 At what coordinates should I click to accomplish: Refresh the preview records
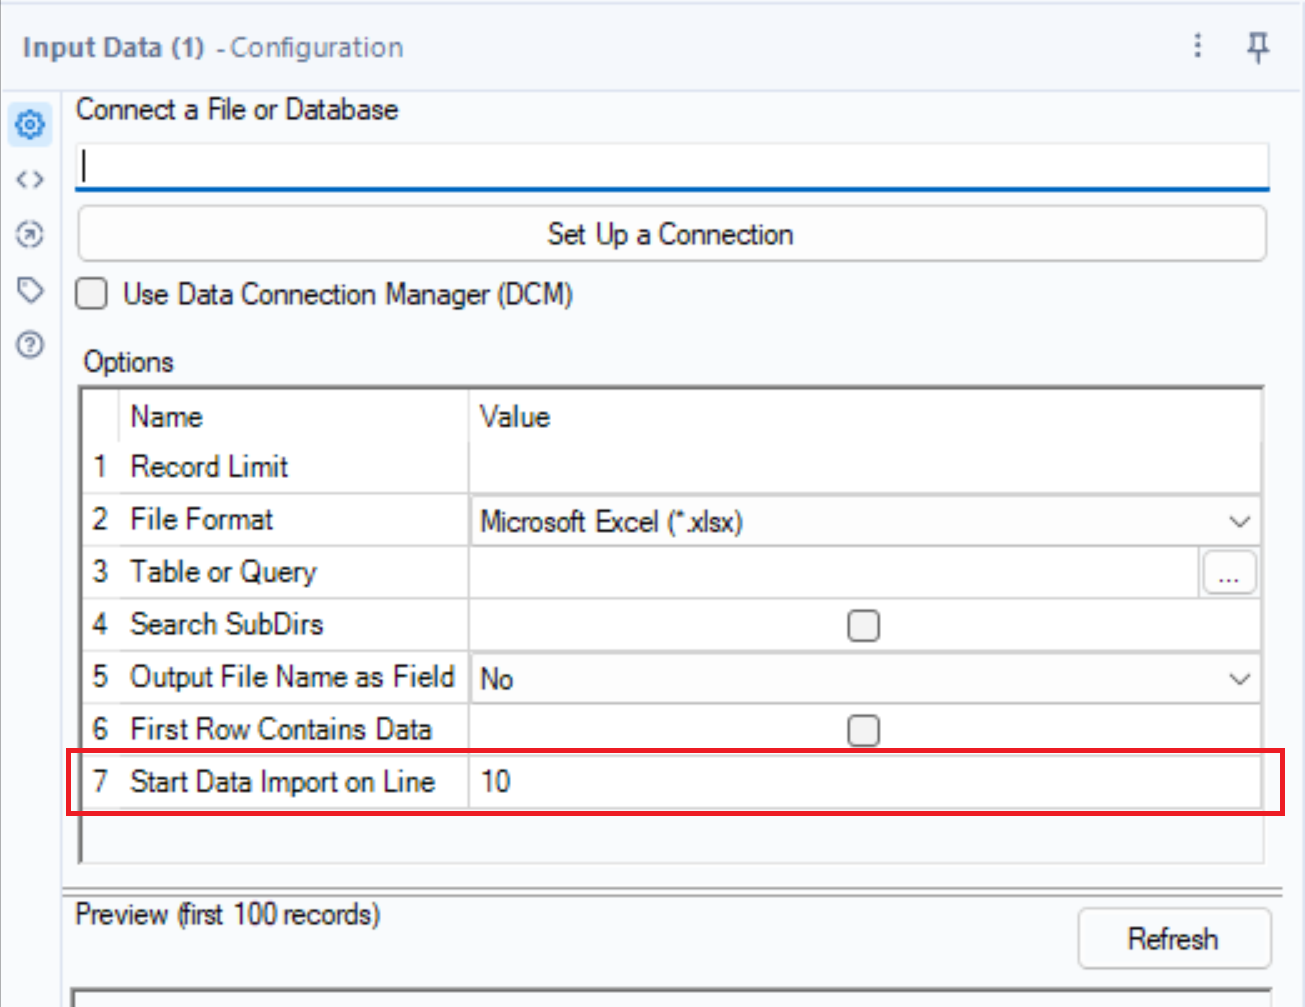(x=1174, y=938)
